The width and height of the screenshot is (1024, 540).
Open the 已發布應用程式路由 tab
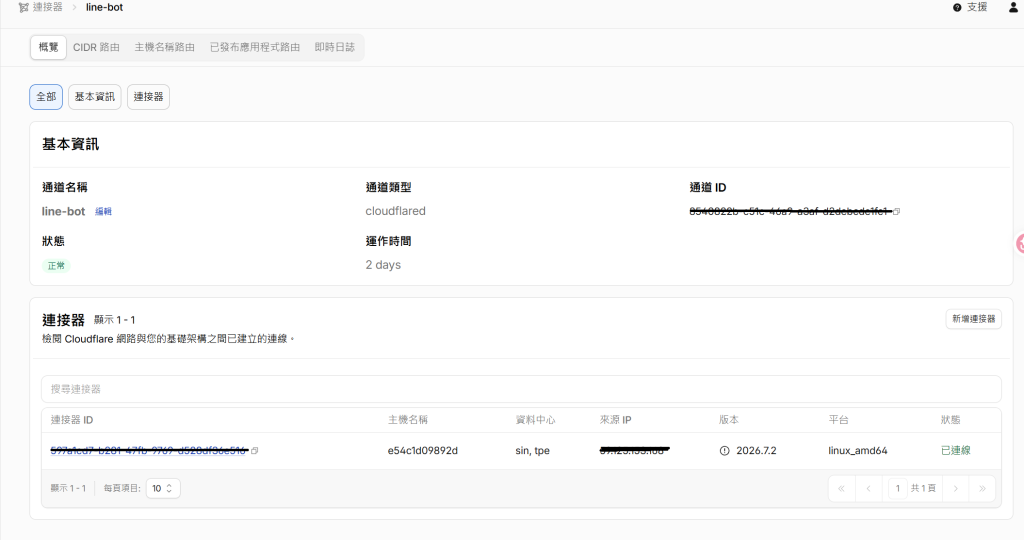click(255, 47)
